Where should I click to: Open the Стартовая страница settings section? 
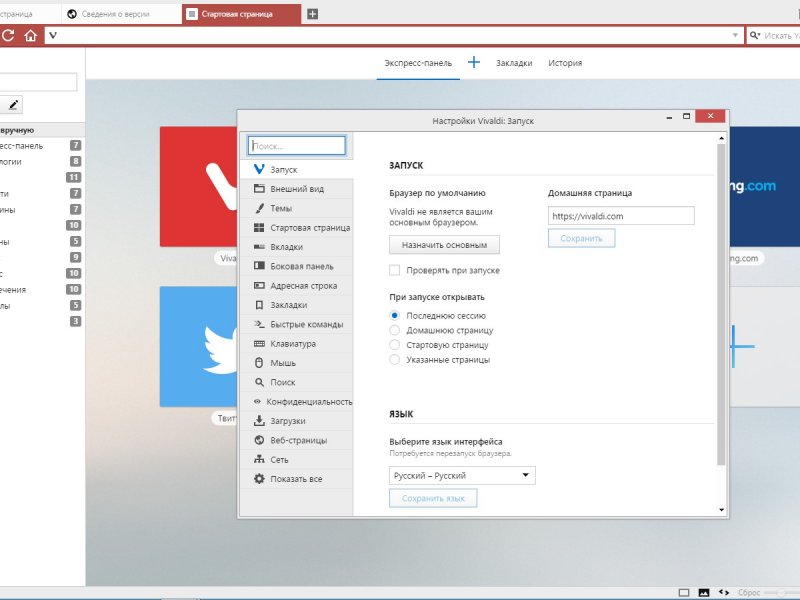click(296, 228)
